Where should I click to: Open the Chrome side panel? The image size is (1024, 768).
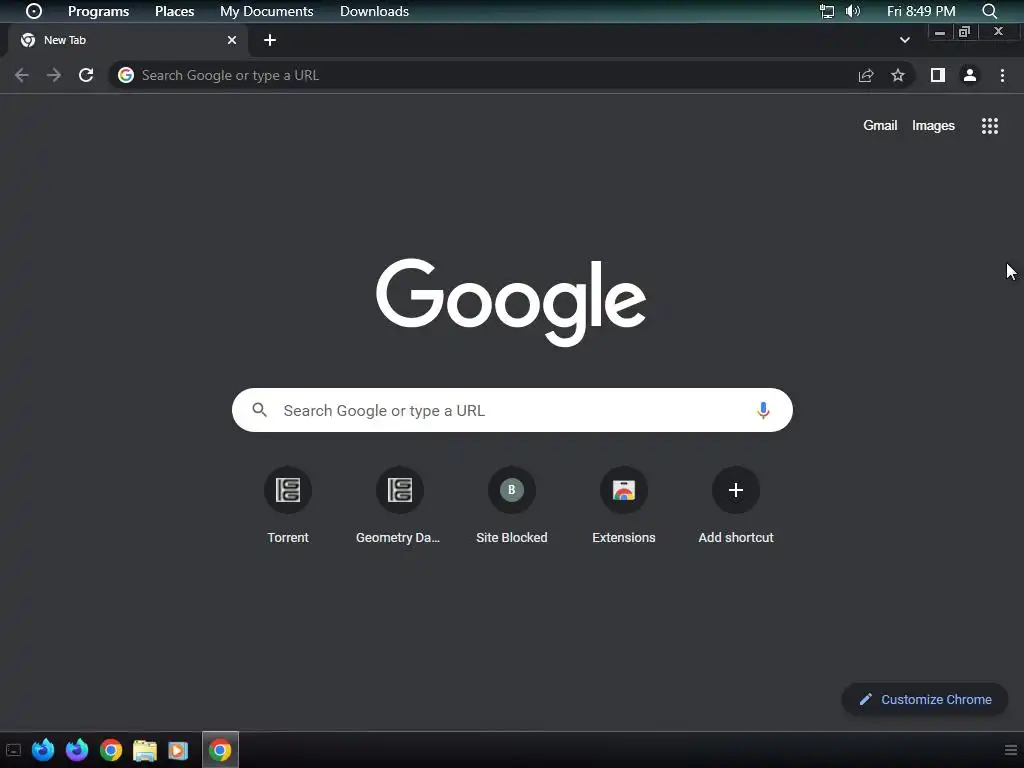[x=938, y=75]
